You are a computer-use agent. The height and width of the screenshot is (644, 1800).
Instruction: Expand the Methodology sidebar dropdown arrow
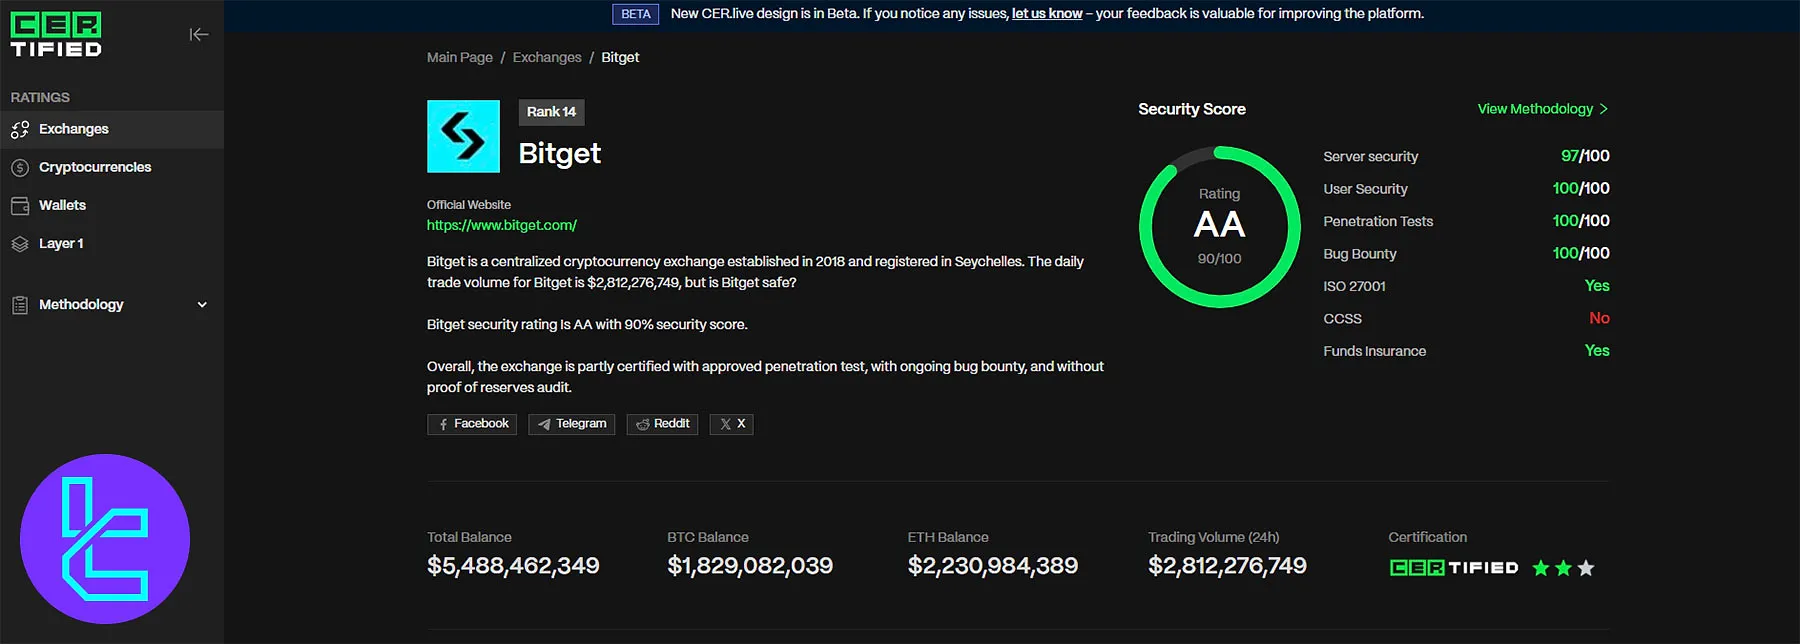pos(202,305)
